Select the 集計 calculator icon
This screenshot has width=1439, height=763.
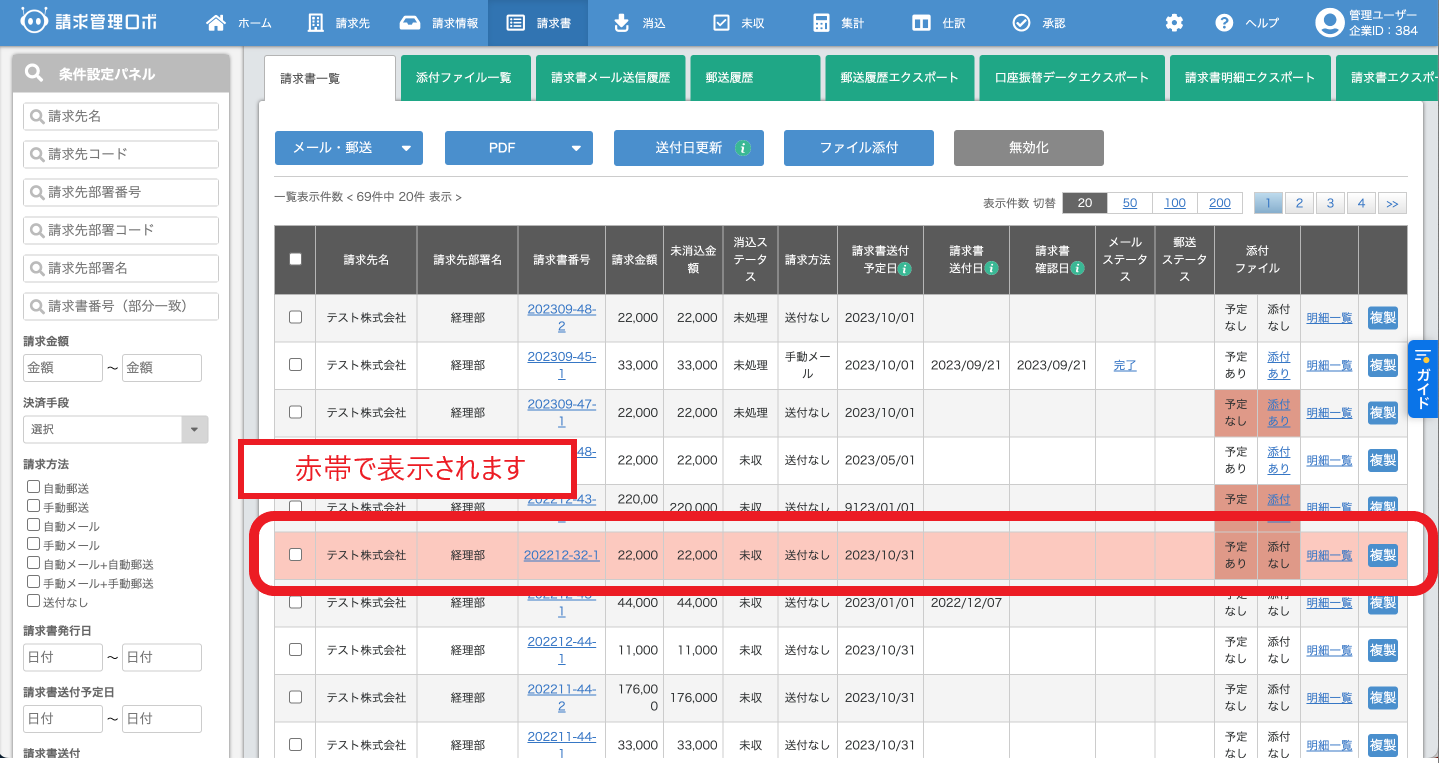[x=821, y=21]
